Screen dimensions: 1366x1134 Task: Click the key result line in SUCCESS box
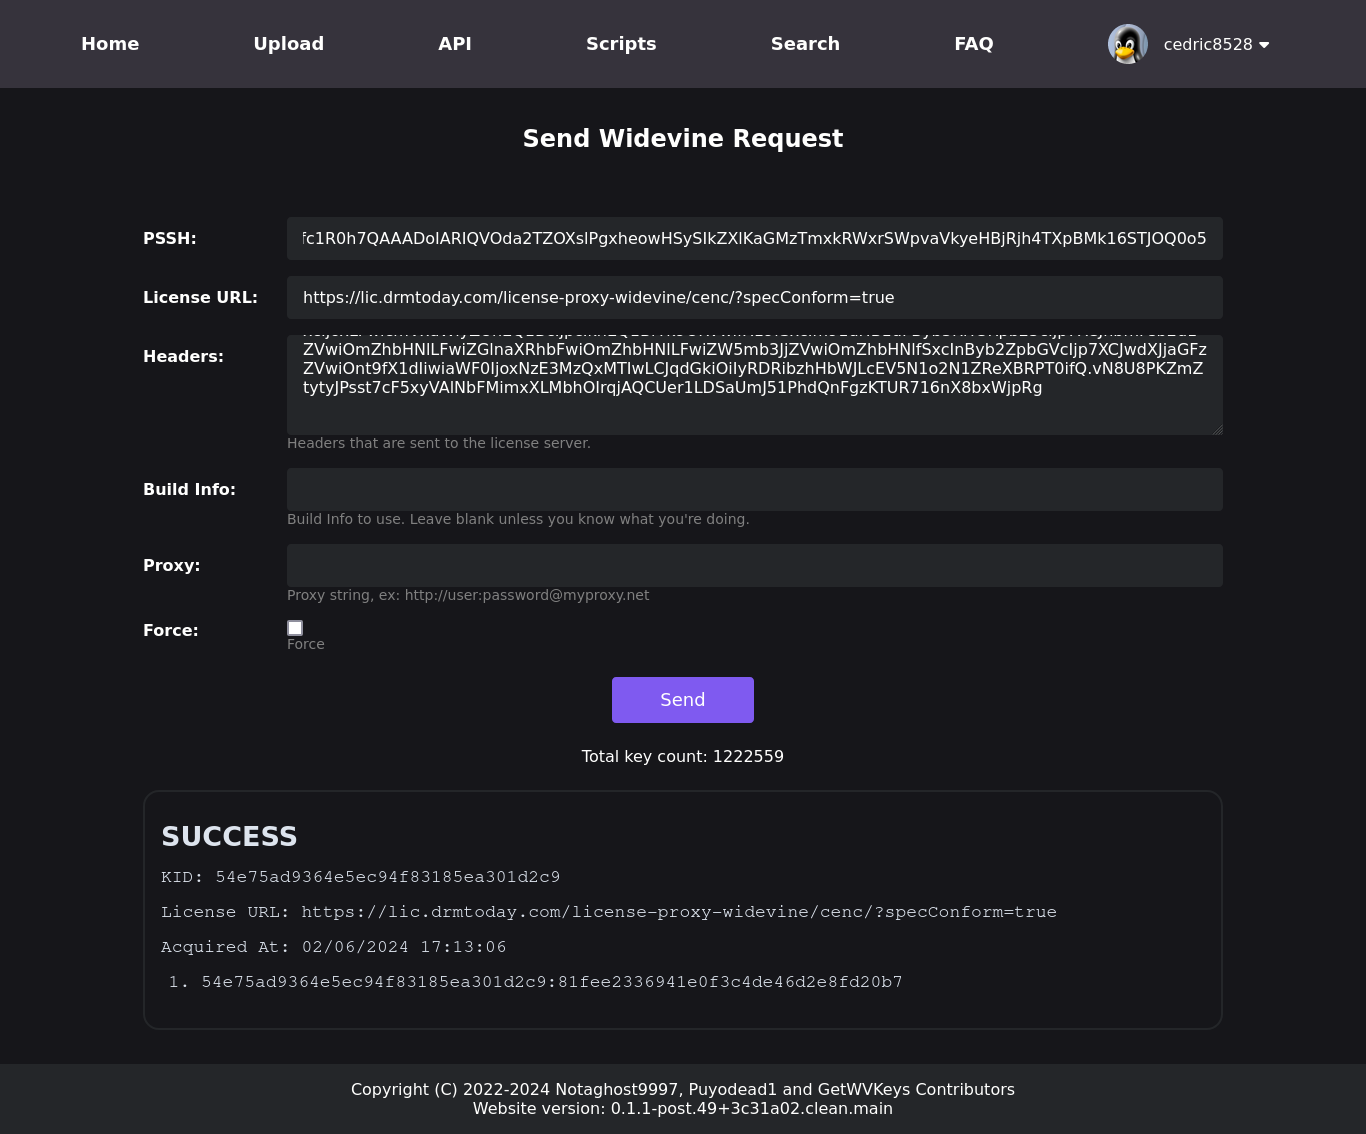(551, 982)
